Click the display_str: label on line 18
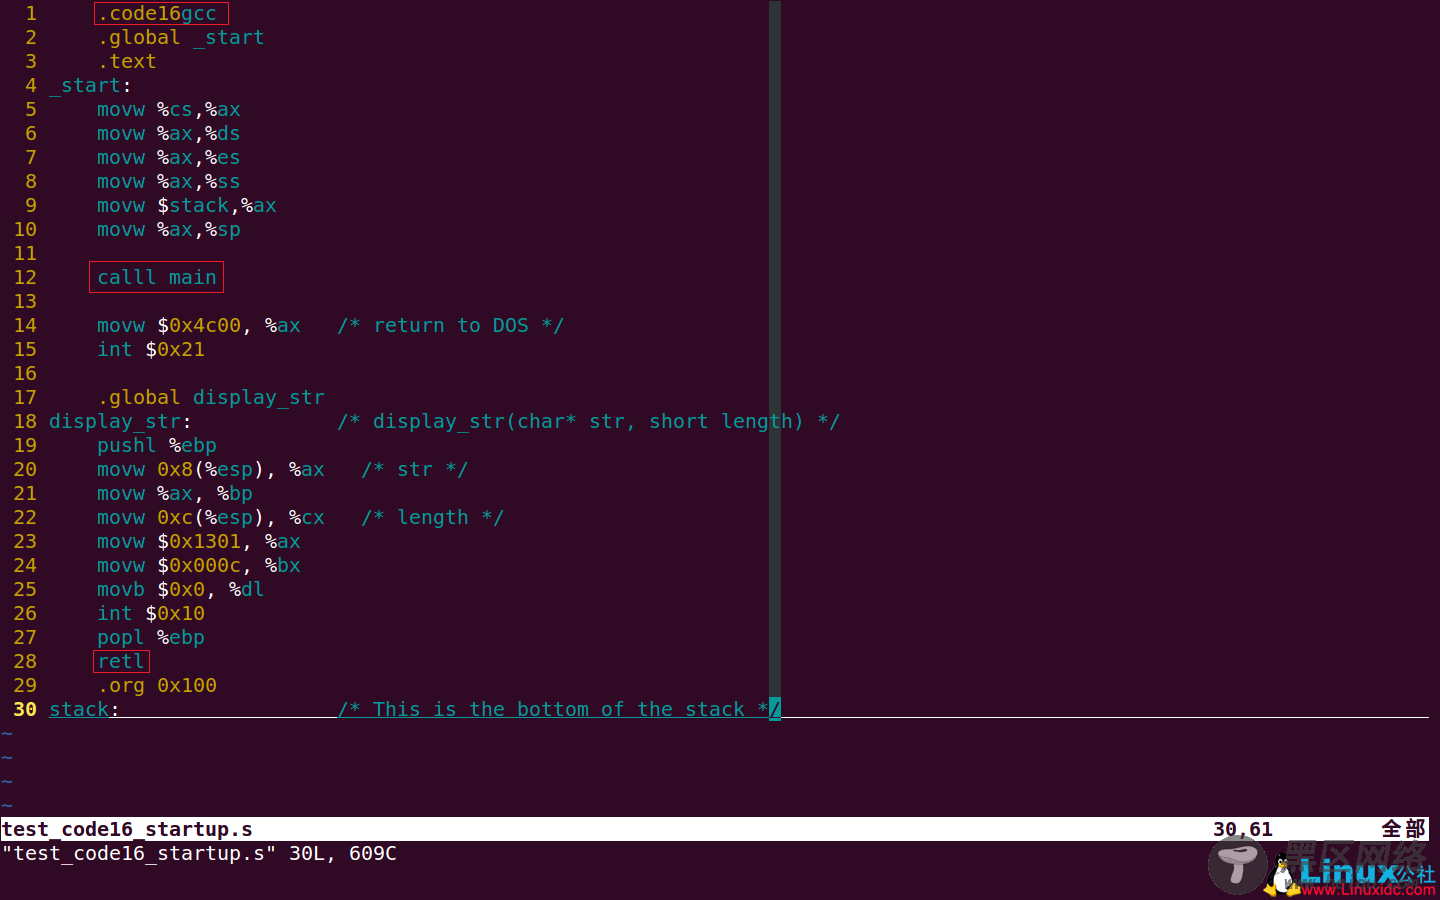 click(120, 421)
